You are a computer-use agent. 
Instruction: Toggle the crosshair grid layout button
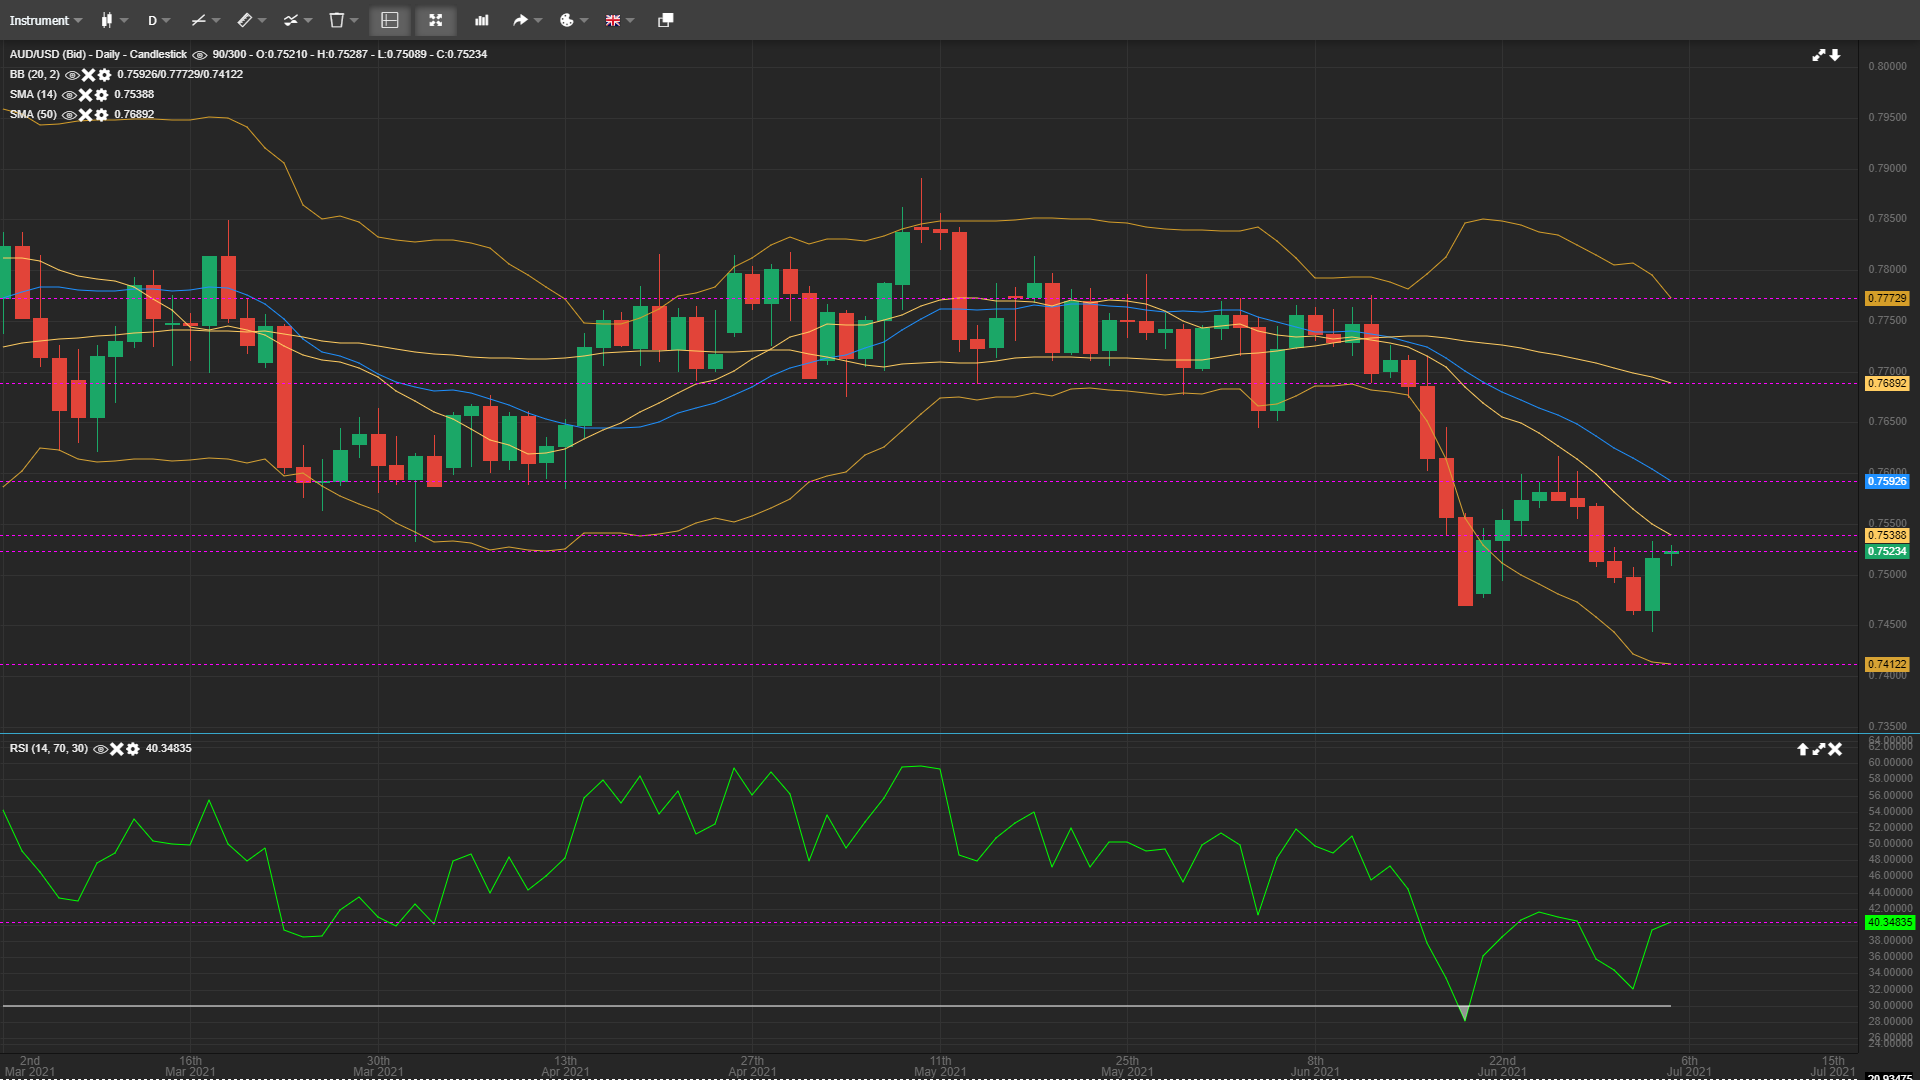390,20
